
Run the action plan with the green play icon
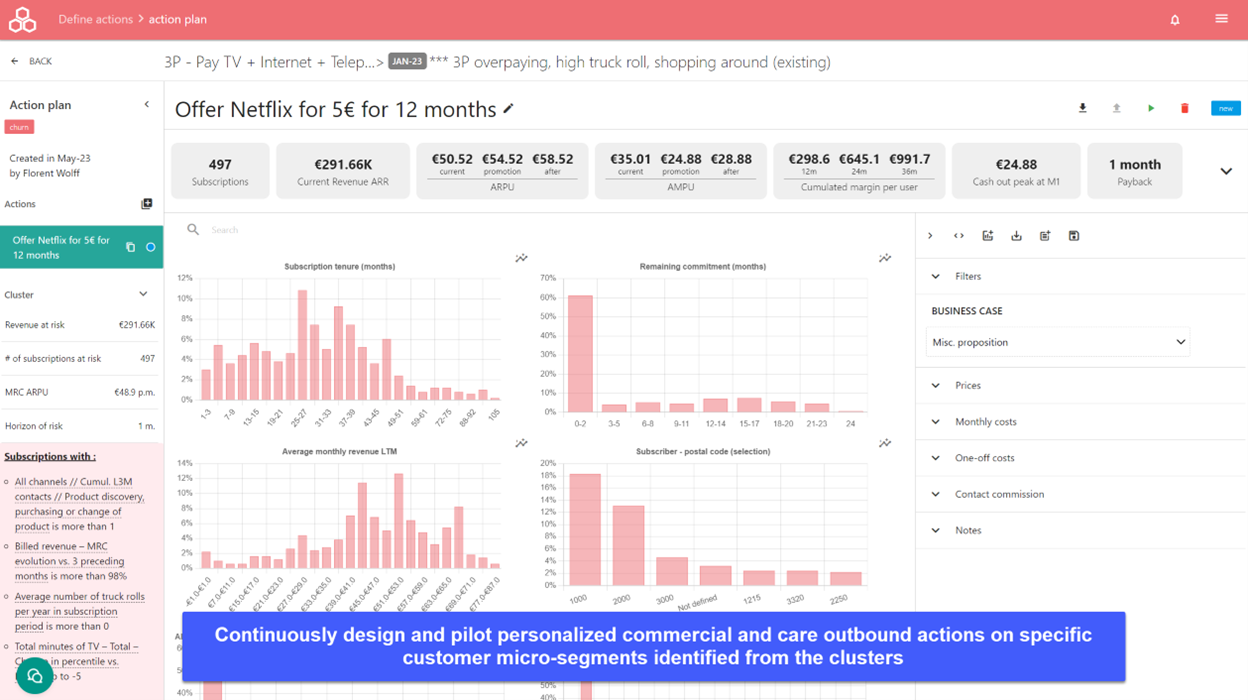[x=1151, y=107]
